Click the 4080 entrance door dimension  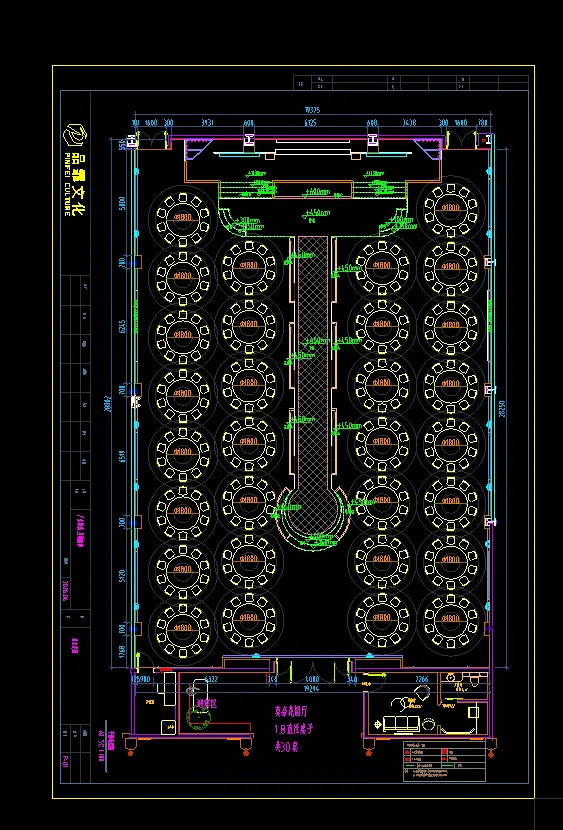(x=313, y=679)
